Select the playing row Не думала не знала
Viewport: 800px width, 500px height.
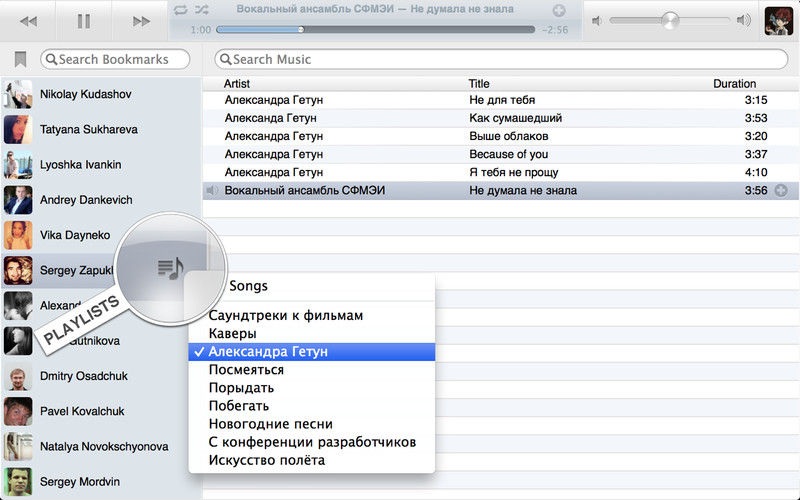tap(501, 190)
